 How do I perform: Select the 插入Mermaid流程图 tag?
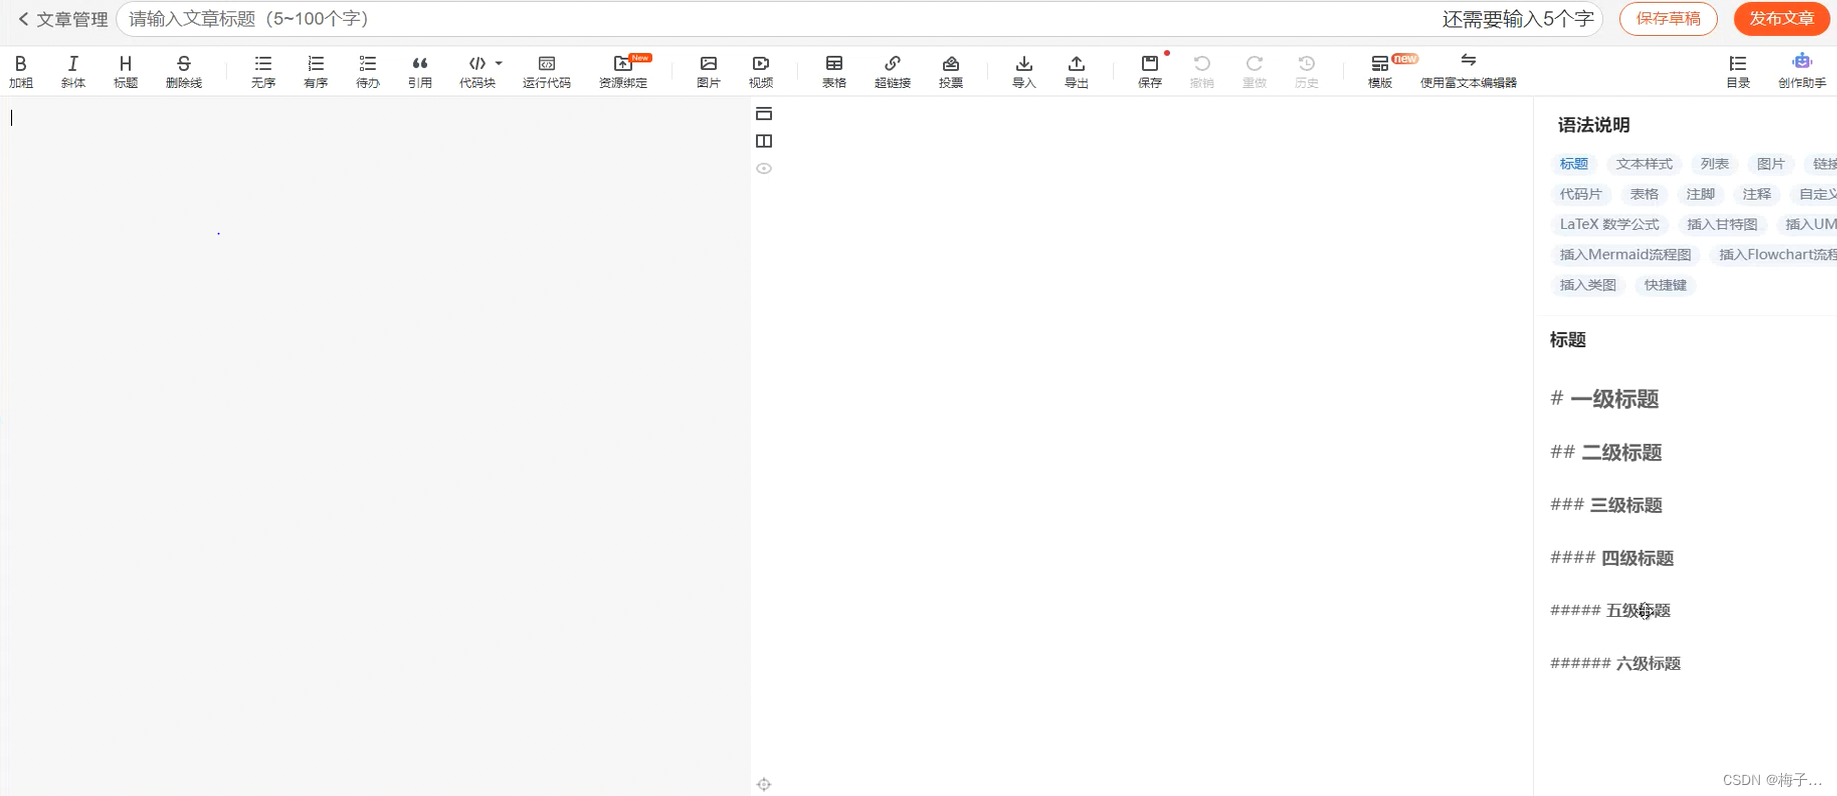click(1625, 255)
